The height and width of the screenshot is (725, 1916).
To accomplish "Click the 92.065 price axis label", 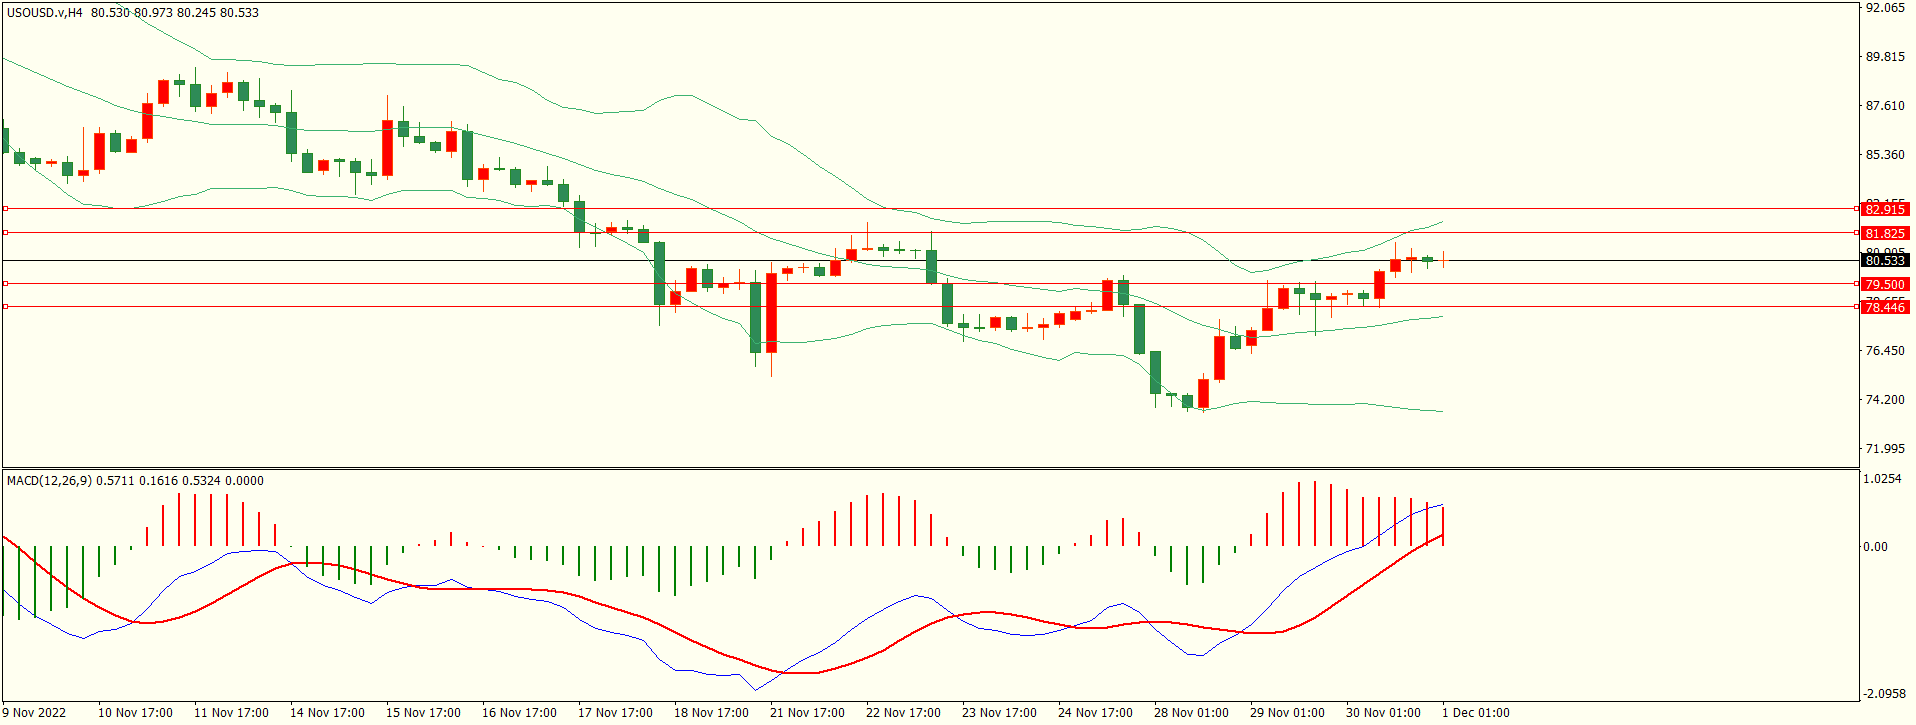I will point(1885,8).
